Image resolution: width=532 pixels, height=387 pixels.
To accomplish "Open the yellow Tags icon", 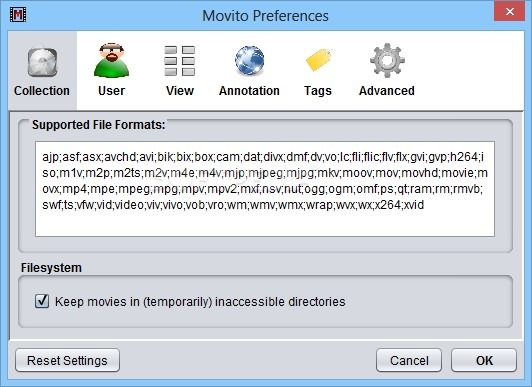I will pos(319,60).
